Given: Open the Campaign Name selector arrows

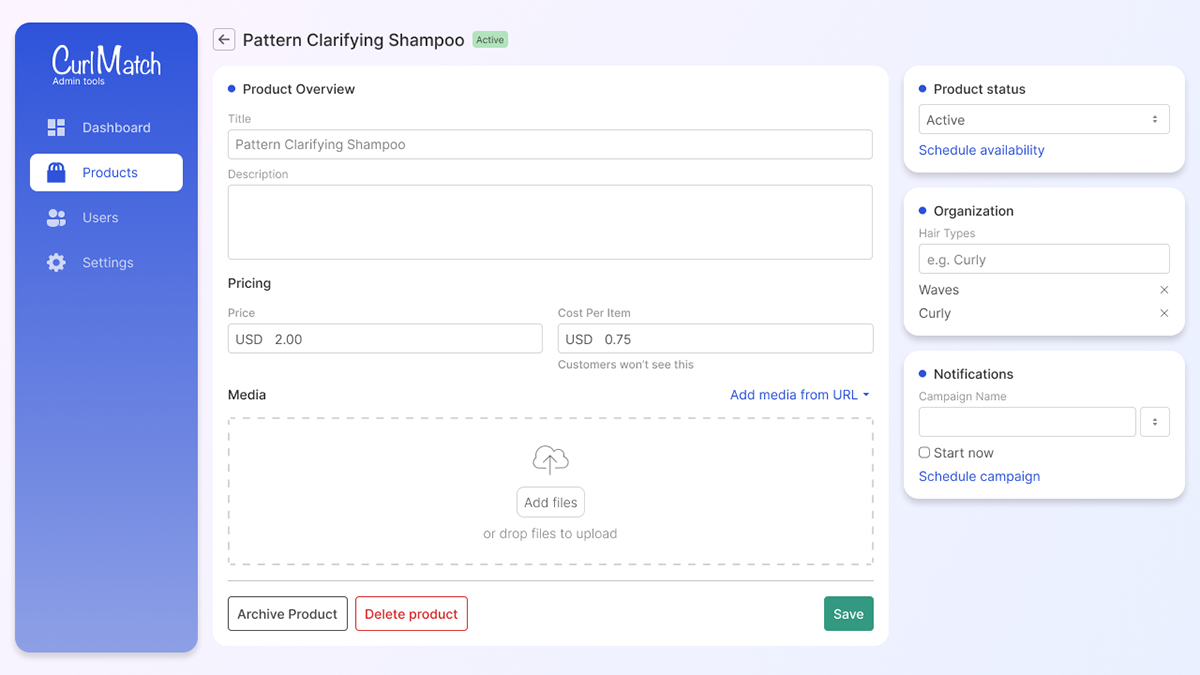Looking at the screenshot, I should click(1155, 422).
